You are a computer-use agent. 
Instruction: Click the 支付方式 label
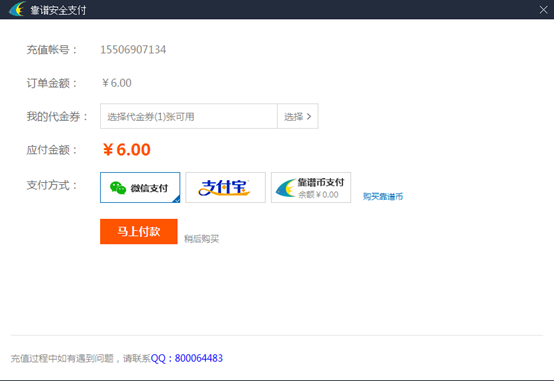[x=52, y=185]
